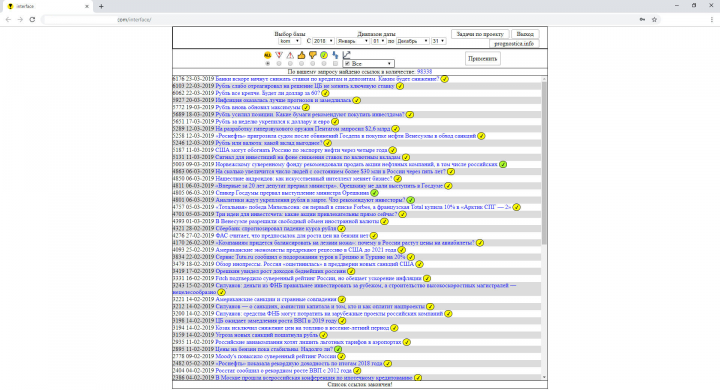720x390 pixels.
Task: Reload the page
Action: tap(32, 20)
